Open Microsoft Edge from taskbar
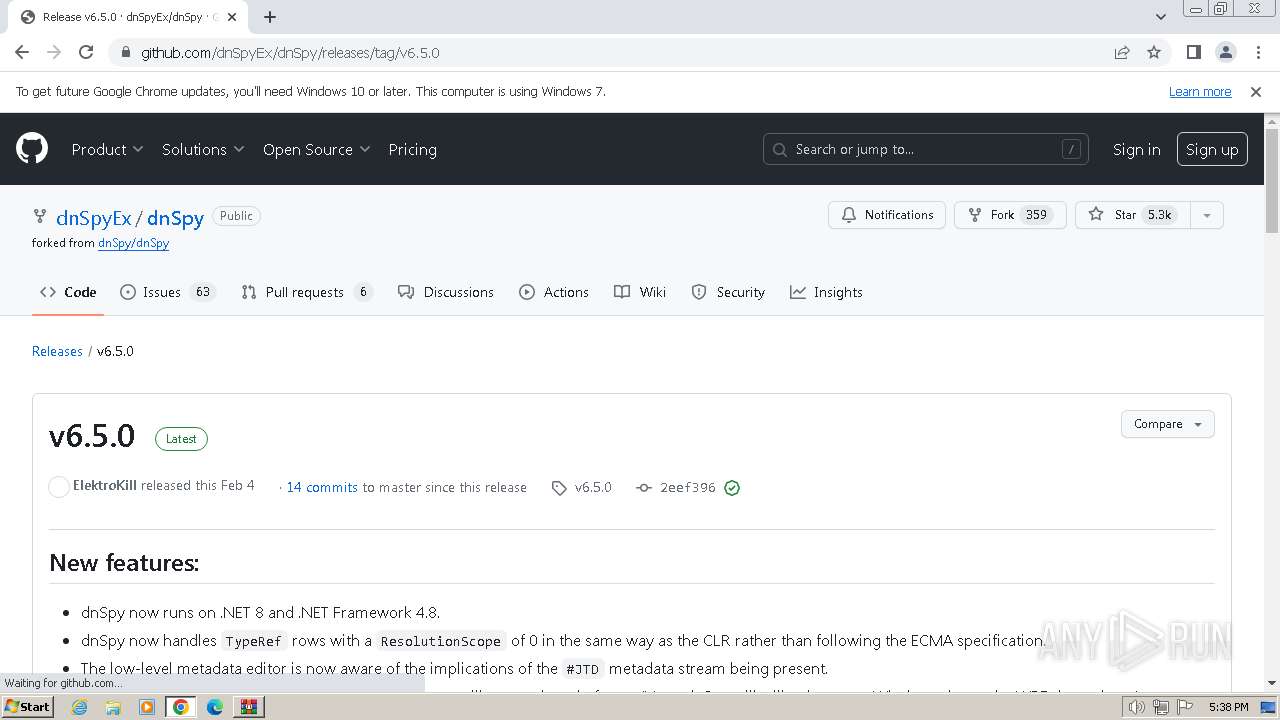This screenshot has height=720, width=1280. pos(215,707)
